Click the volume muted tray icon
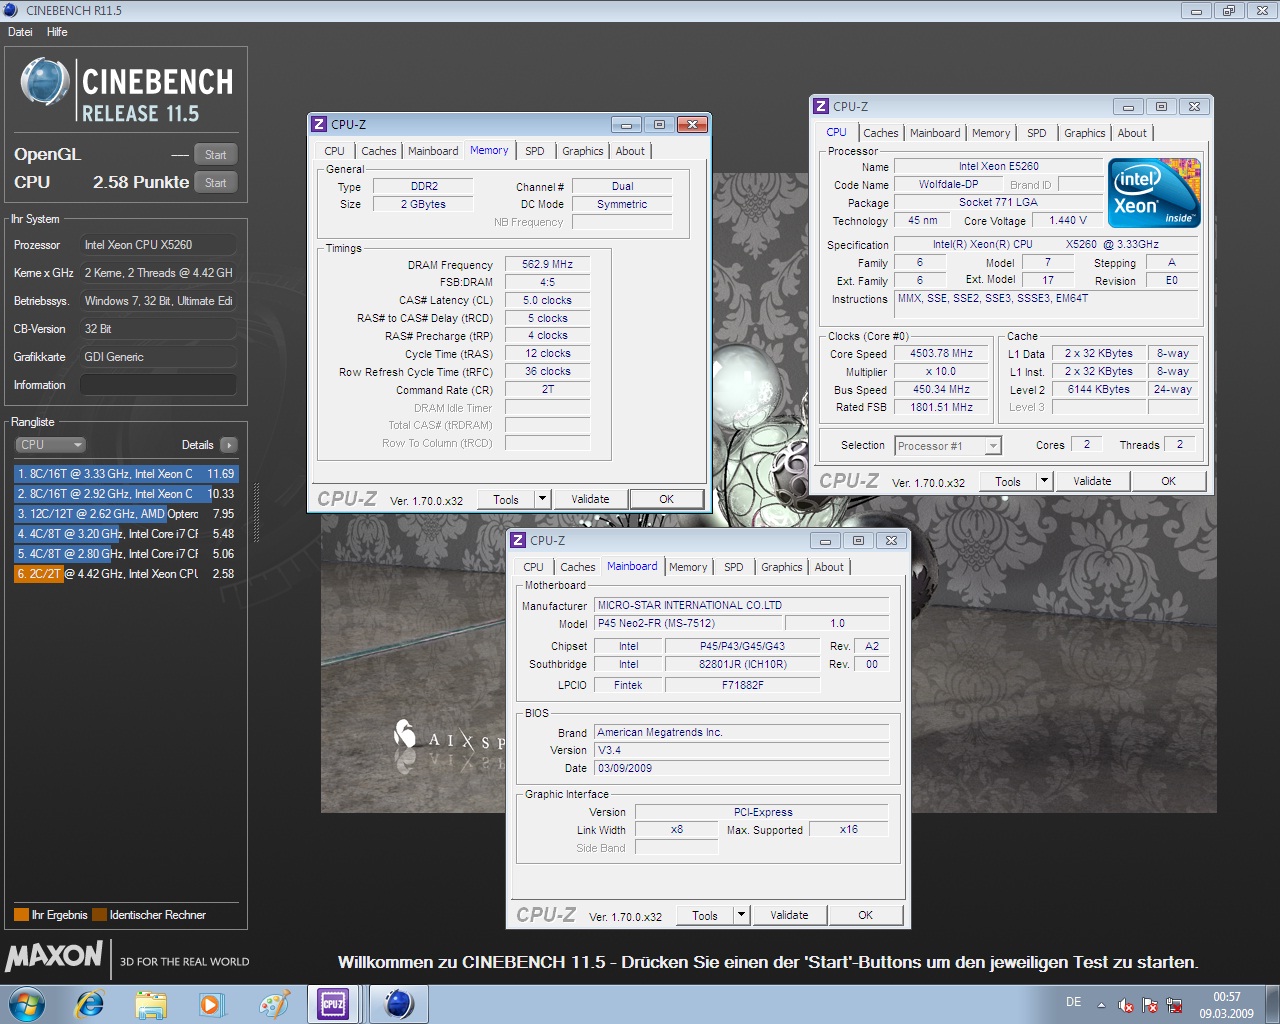This screenshot has width=1280, height=1024. 1126,1006
